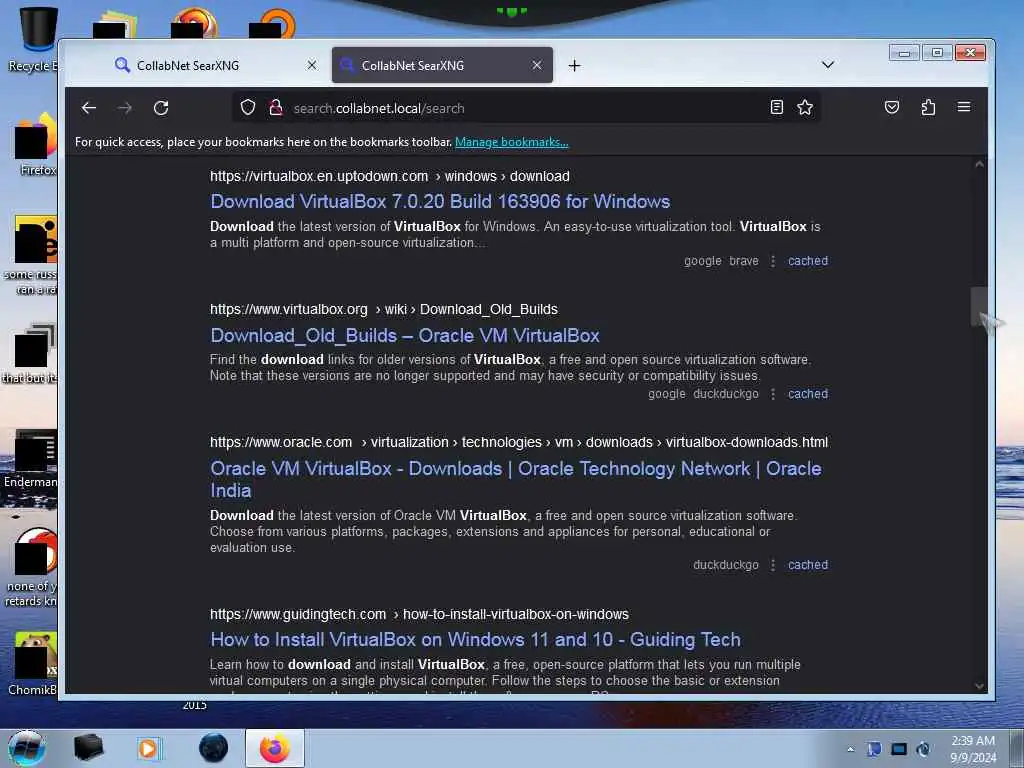Open Firefox from the taskbar

(275, 748)
